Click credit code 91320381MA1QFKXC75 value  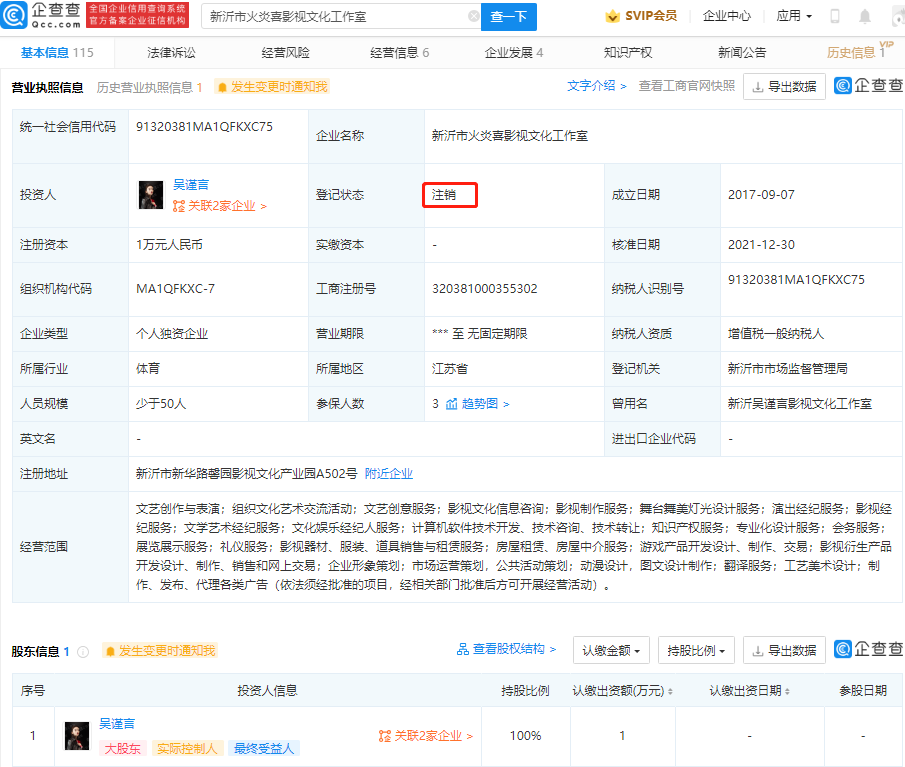204,127
